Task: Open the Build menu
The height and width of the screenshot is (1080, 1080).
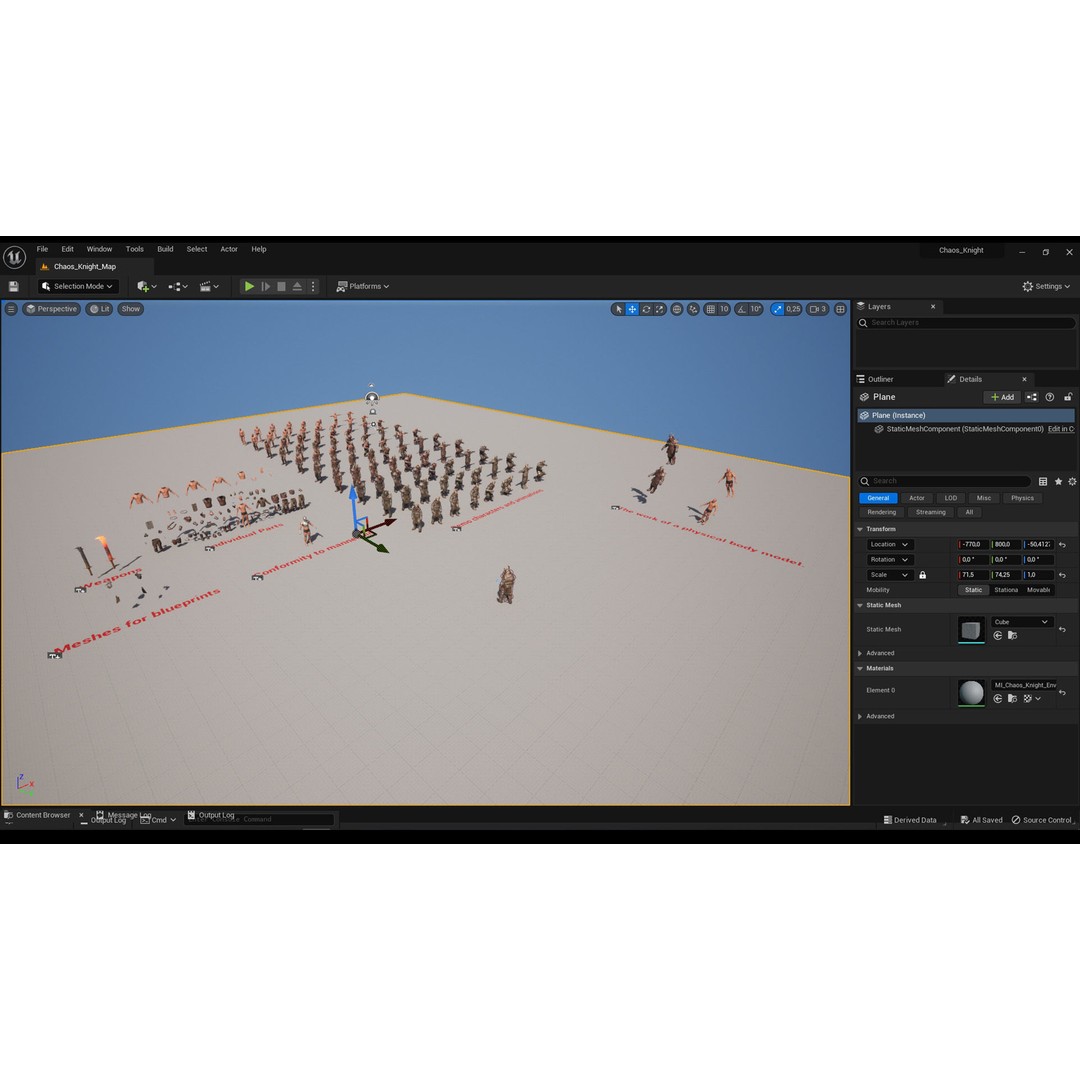Action: pyautogui.click(x=165, y=249)
